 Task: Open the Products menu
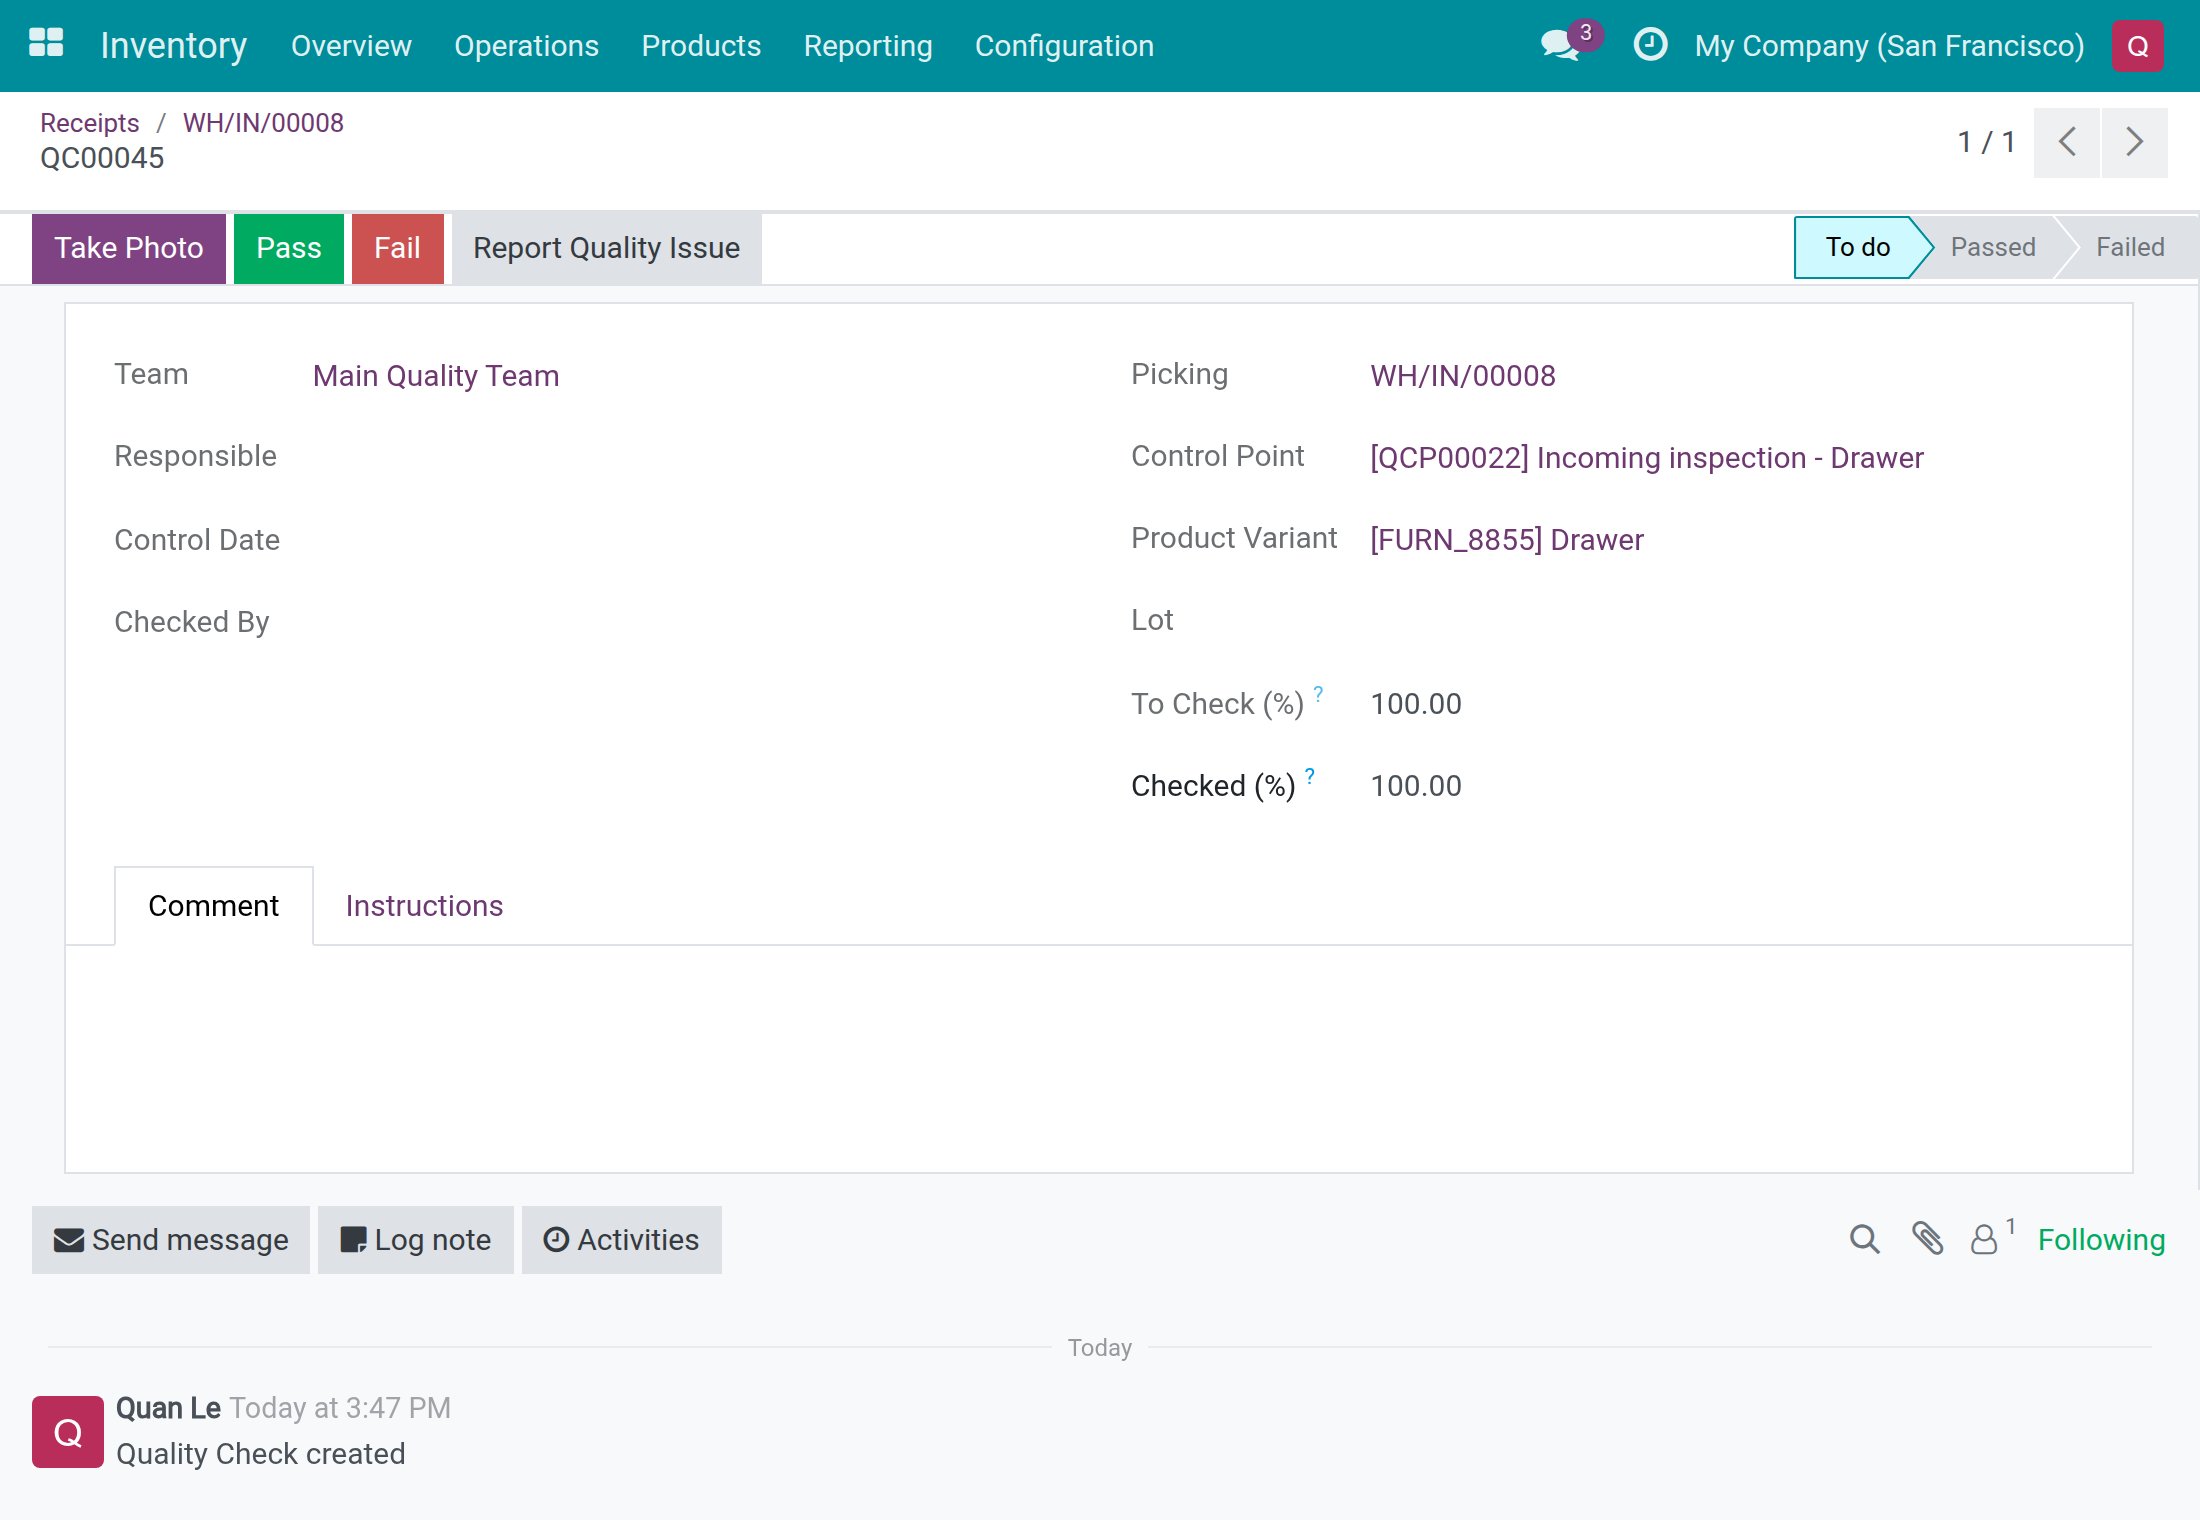click(701, 46)
